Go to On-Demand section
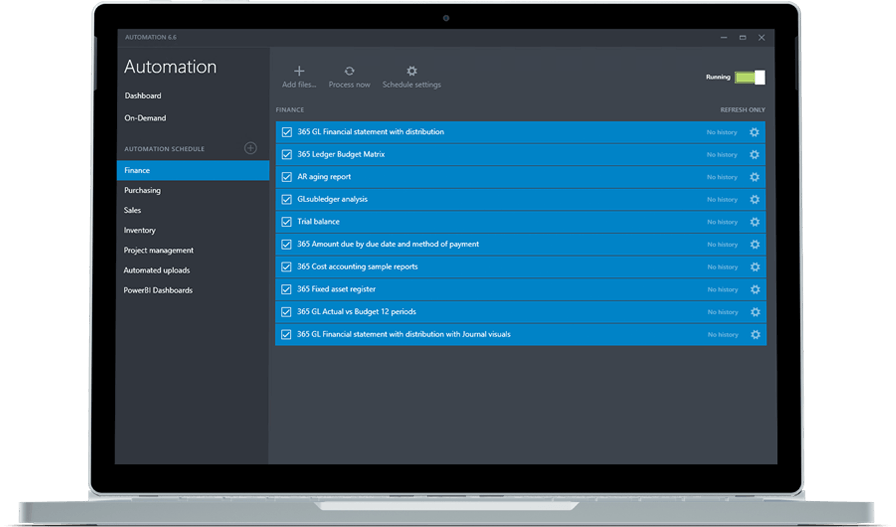896x527 pixels. (145, 118)
